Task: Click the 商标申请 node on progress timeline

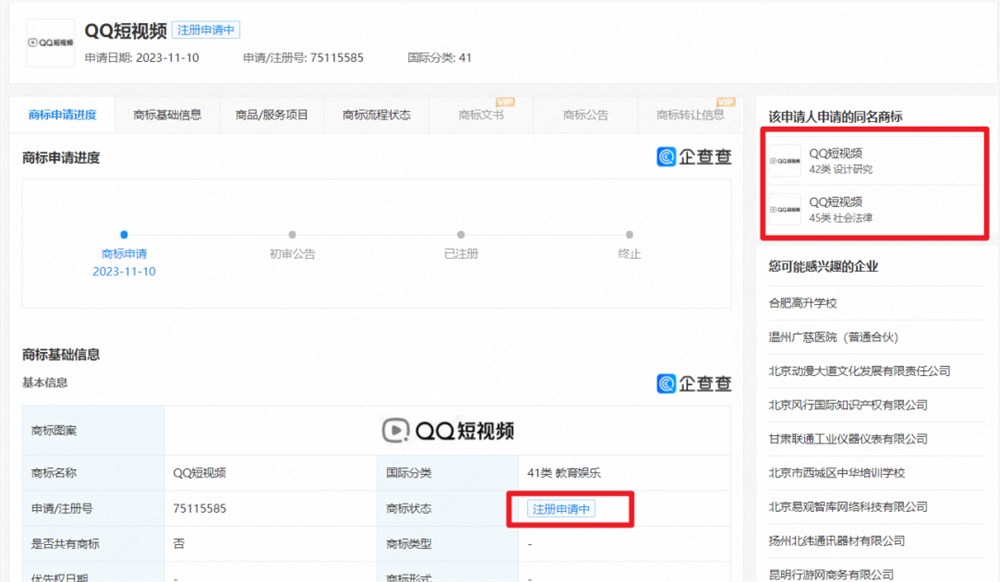Action: click(x=123, y=238)
